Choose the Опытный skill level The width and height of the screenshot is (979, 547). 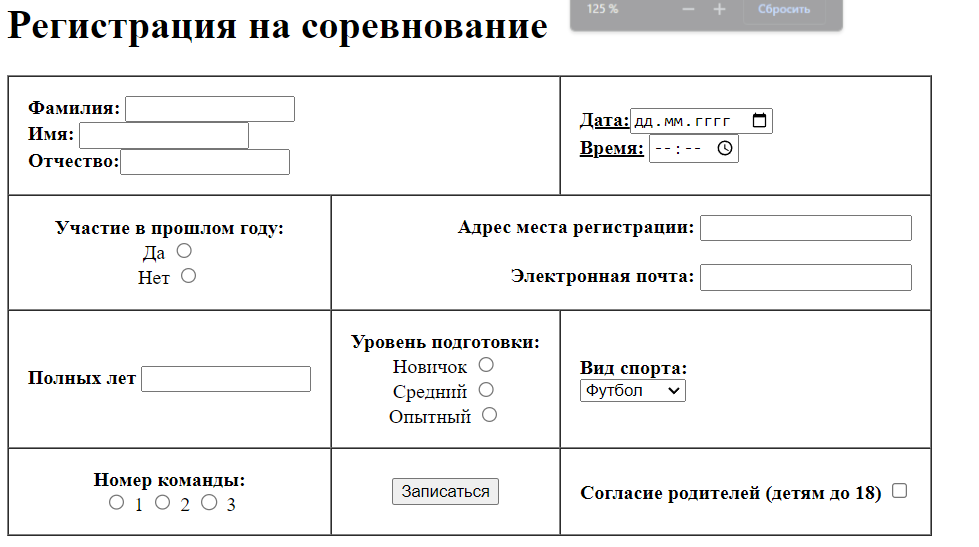[489, 415]
